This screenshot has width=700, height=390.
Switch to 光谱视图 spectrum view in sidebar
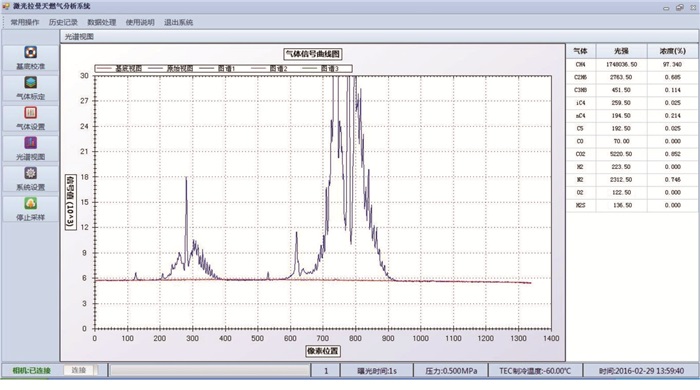[30, 149]
